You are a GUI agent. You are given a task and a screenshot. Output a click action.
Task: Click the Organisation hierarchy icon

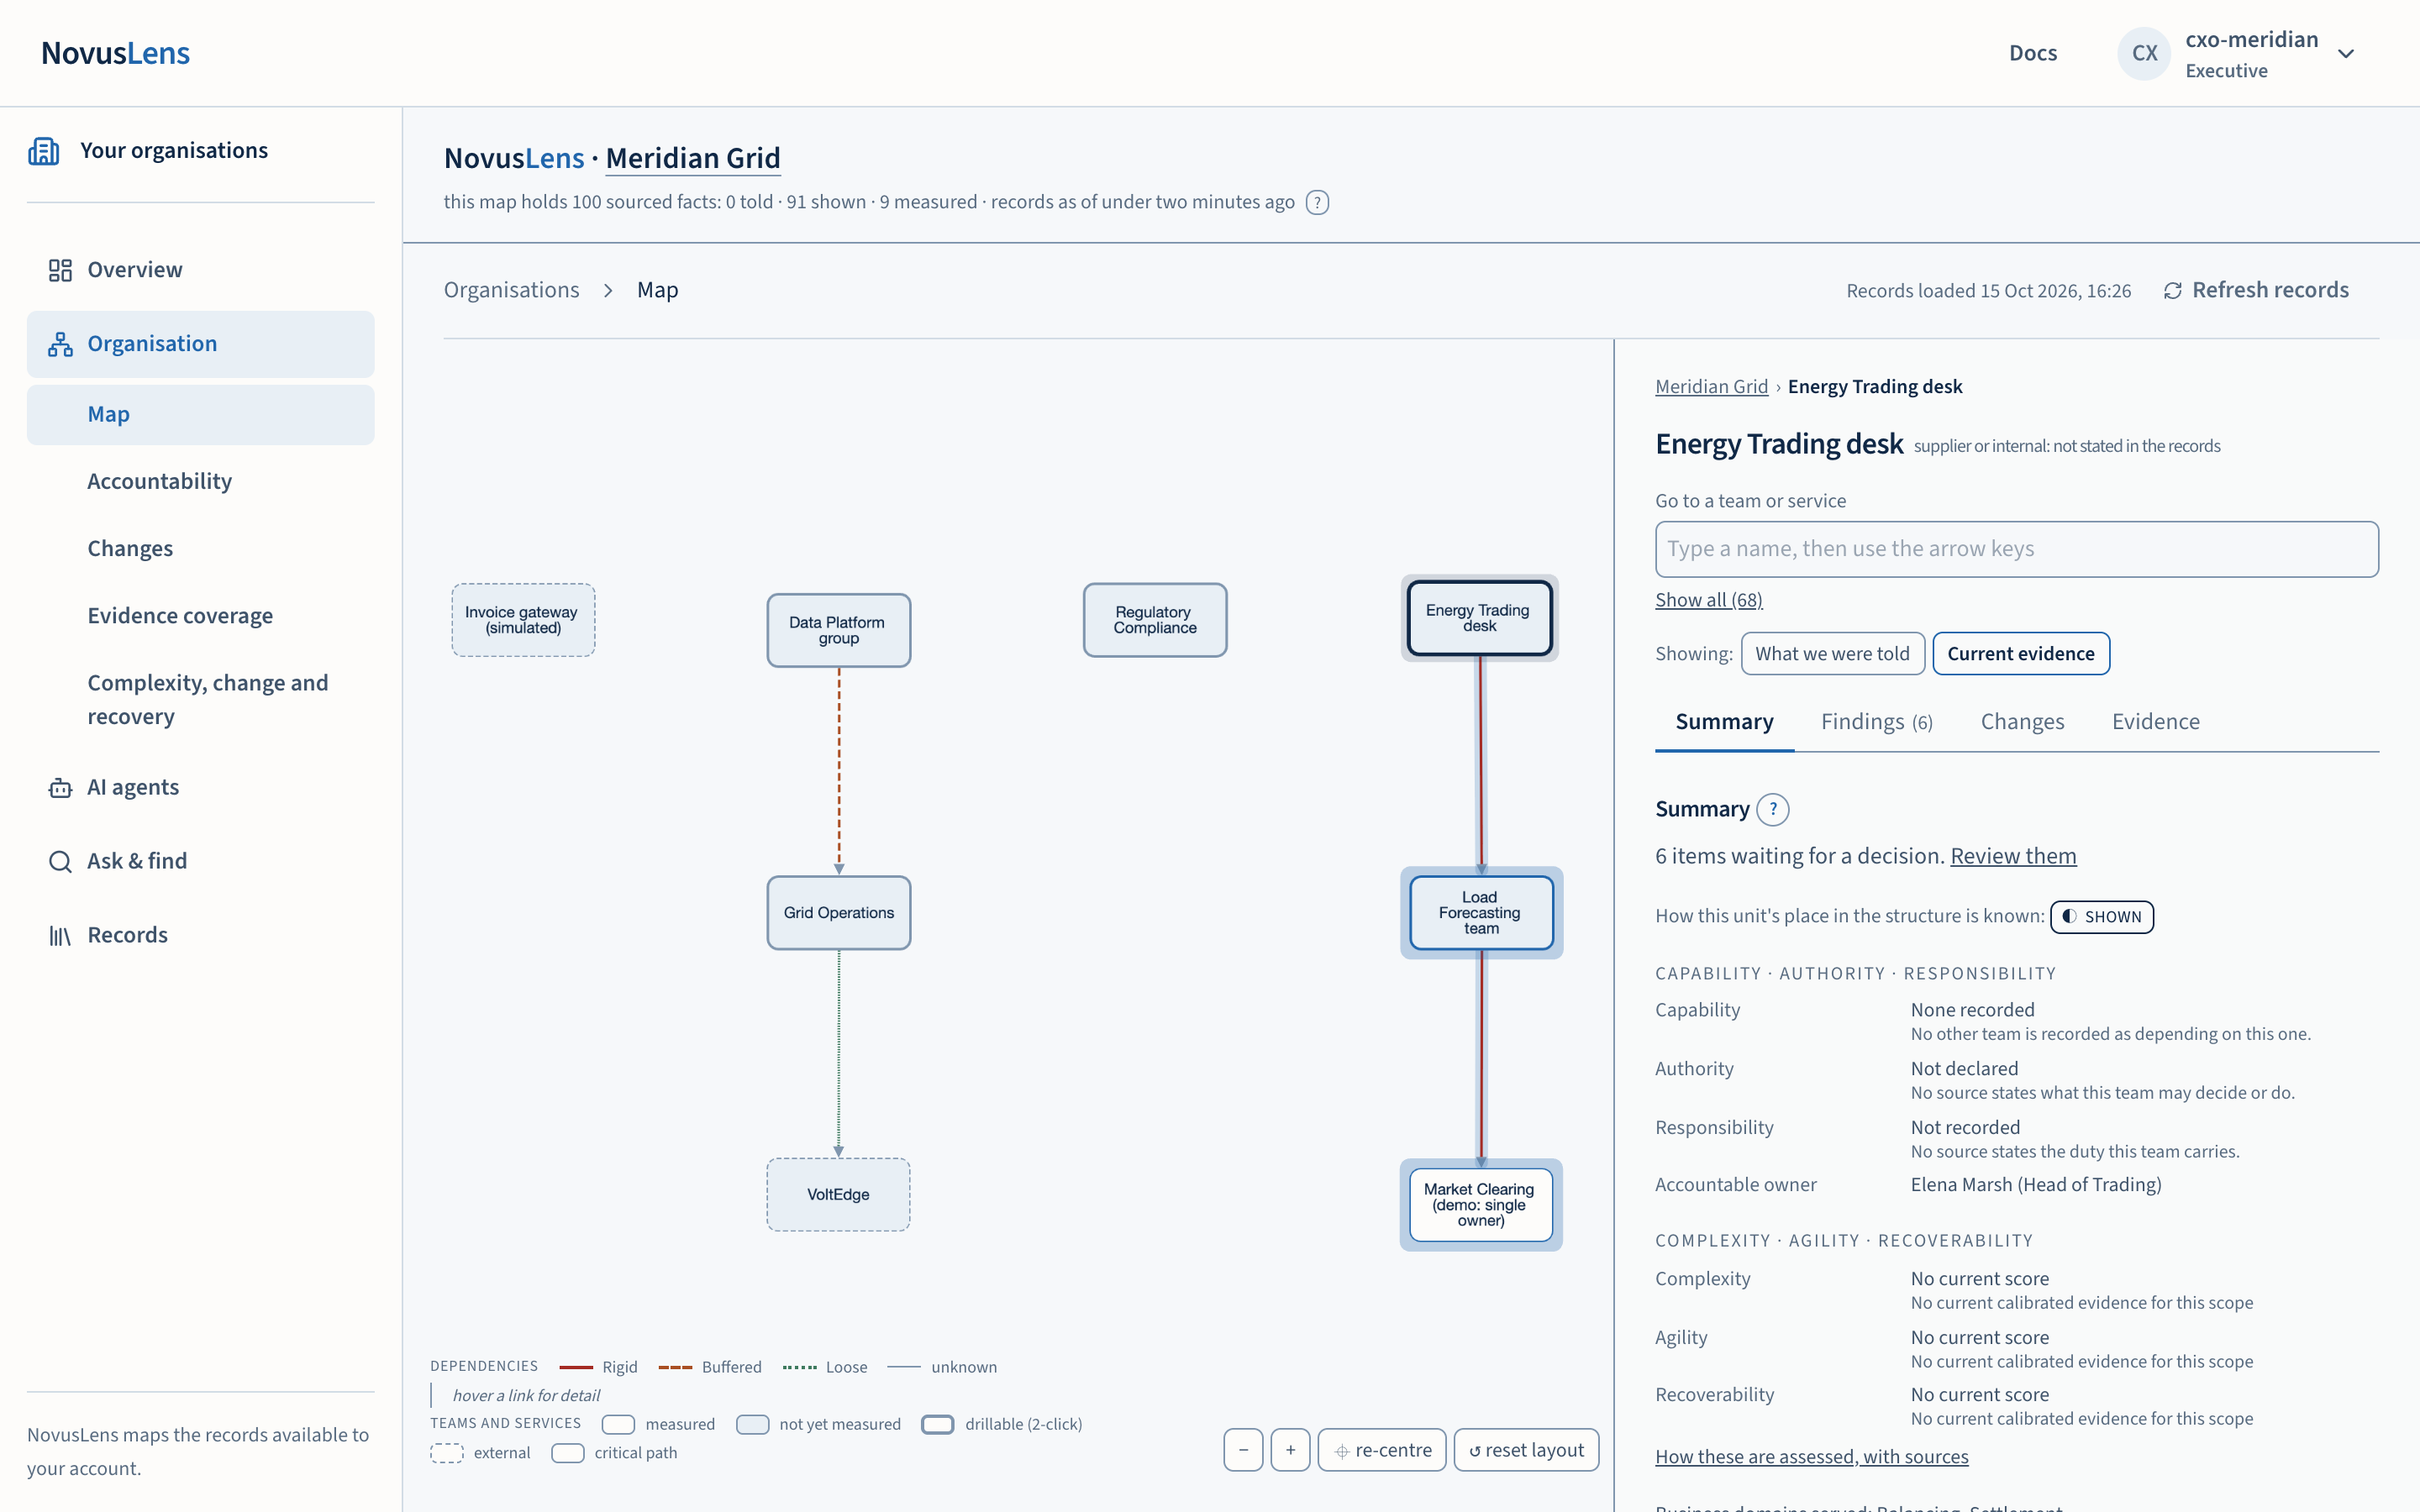[x=60, y=344]
